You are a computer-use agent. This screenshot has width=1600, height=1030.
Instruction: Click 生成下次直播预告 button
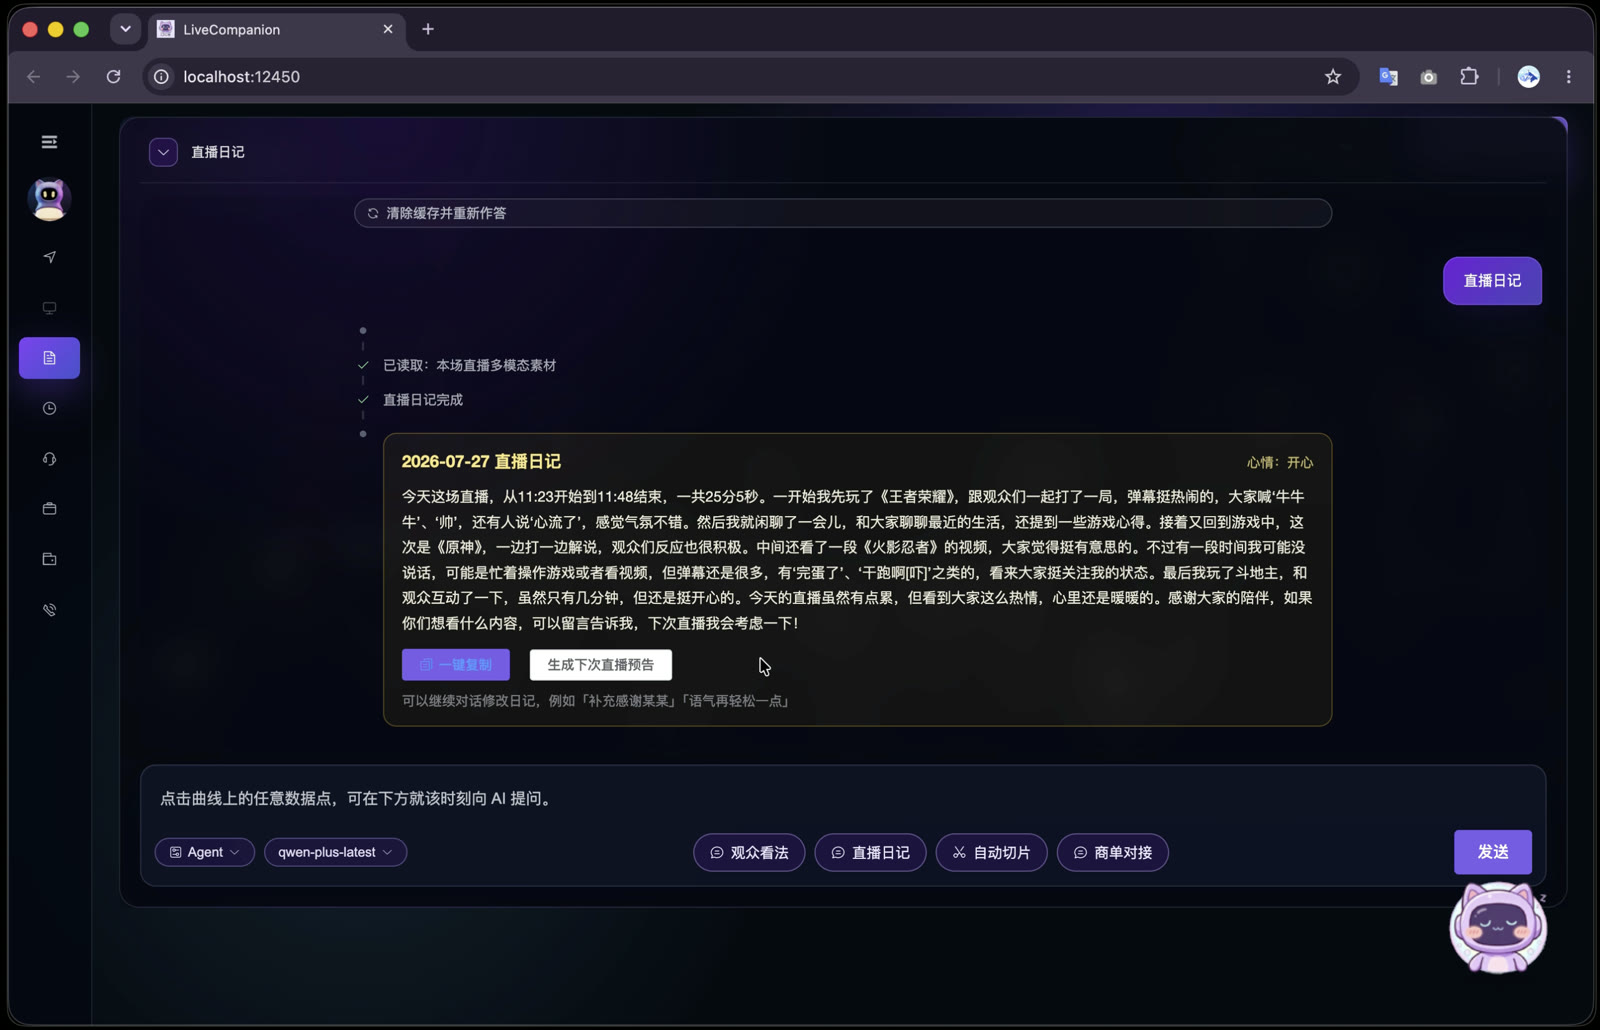(x=601, y=665)
